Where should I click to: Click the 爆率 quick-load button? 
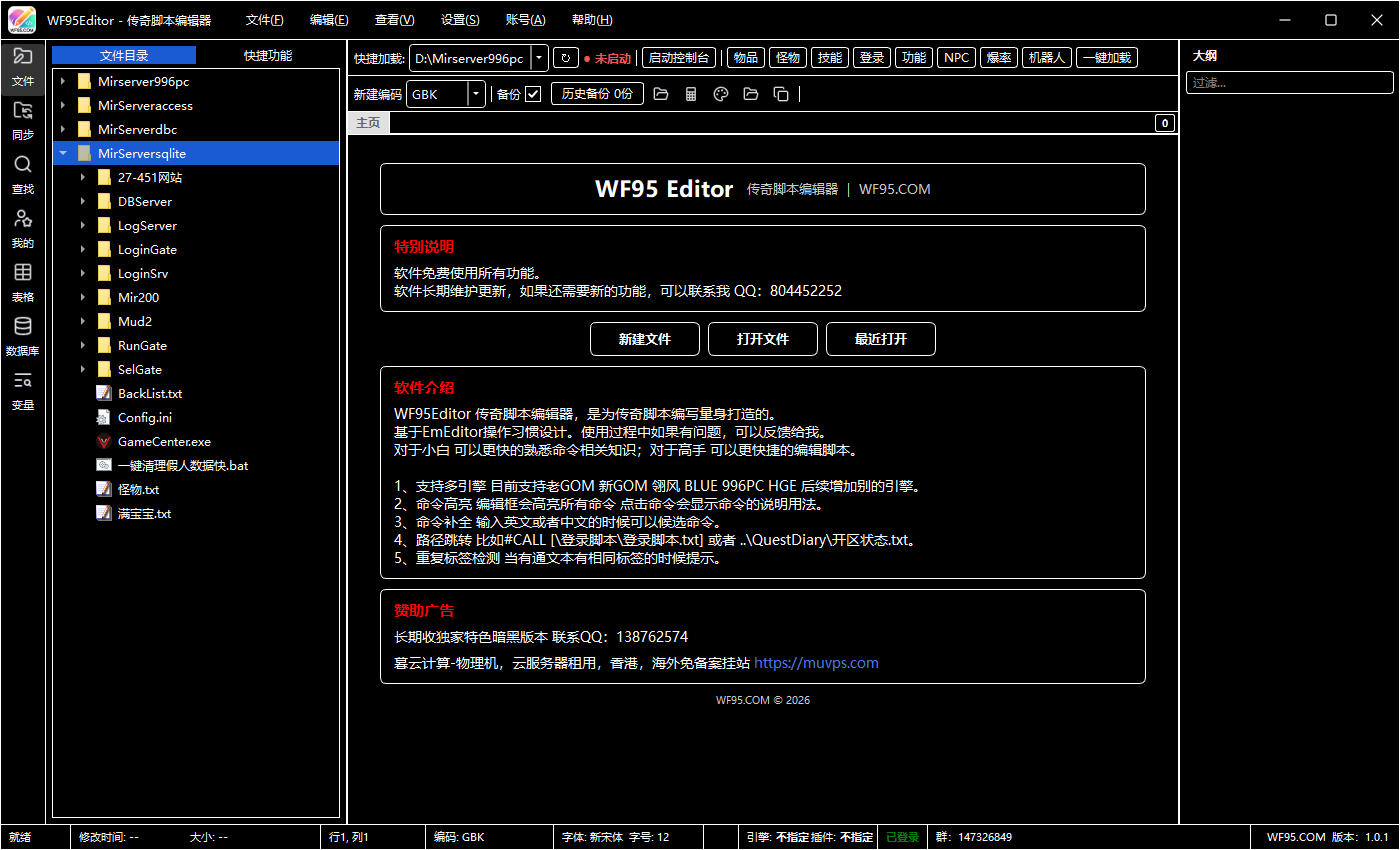click(999, 58)
